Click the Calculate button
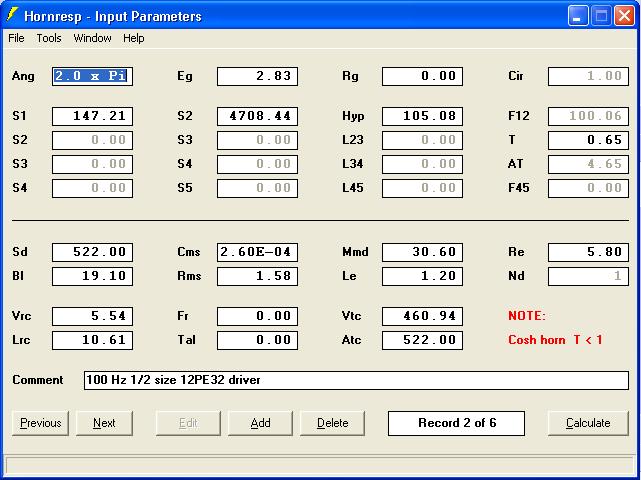Viewport: 641px width, 480px height. click(x=588, y=423)
